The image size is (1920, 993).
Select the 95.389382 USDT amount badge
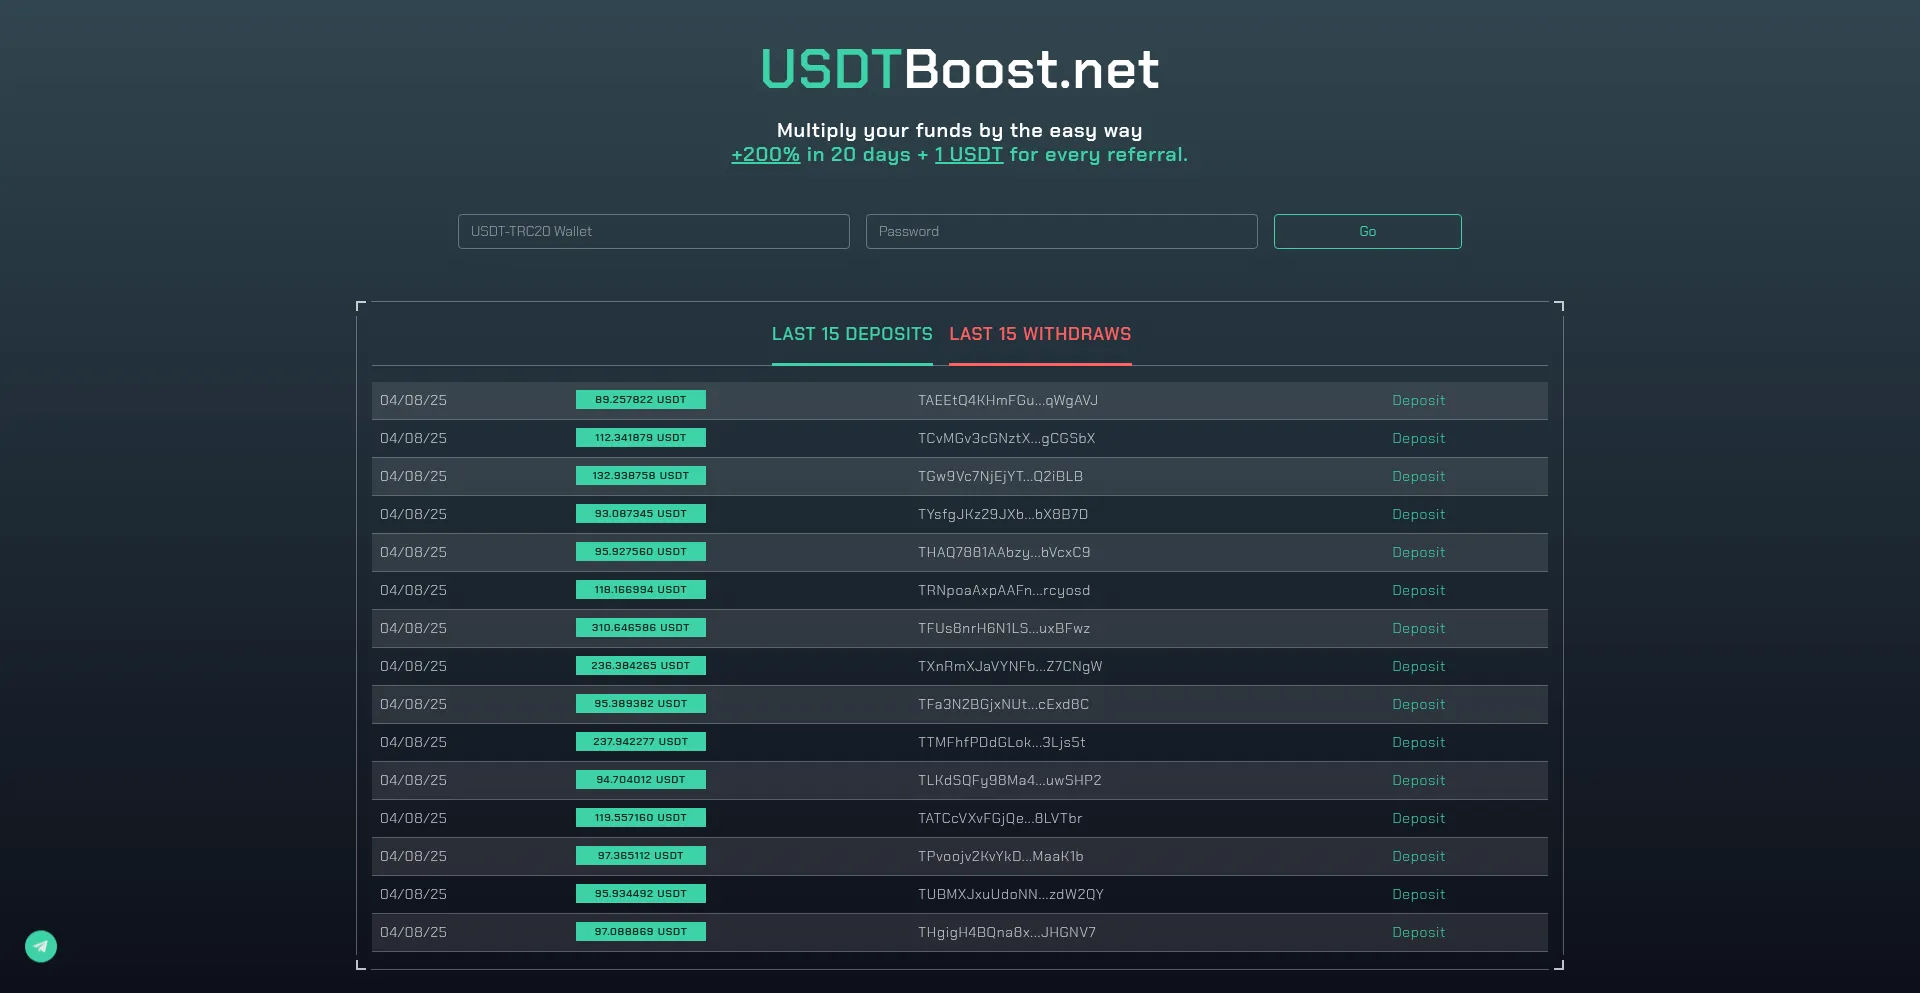(641, 704)
